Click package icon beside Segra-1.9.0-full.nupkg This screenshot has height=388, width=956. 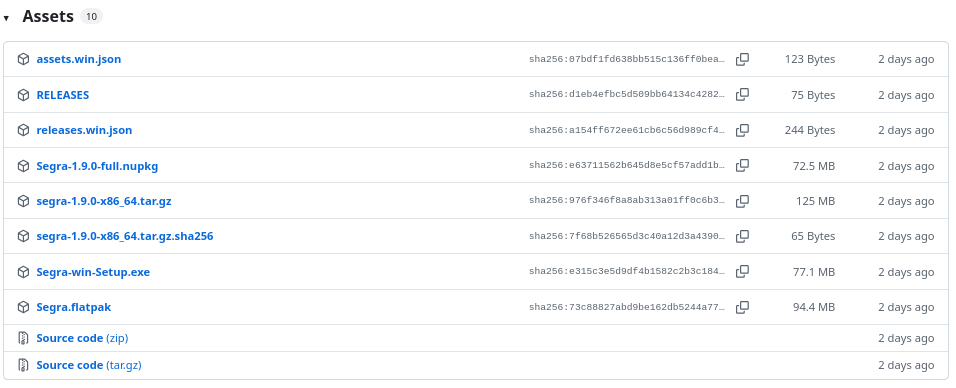[23, 166]
